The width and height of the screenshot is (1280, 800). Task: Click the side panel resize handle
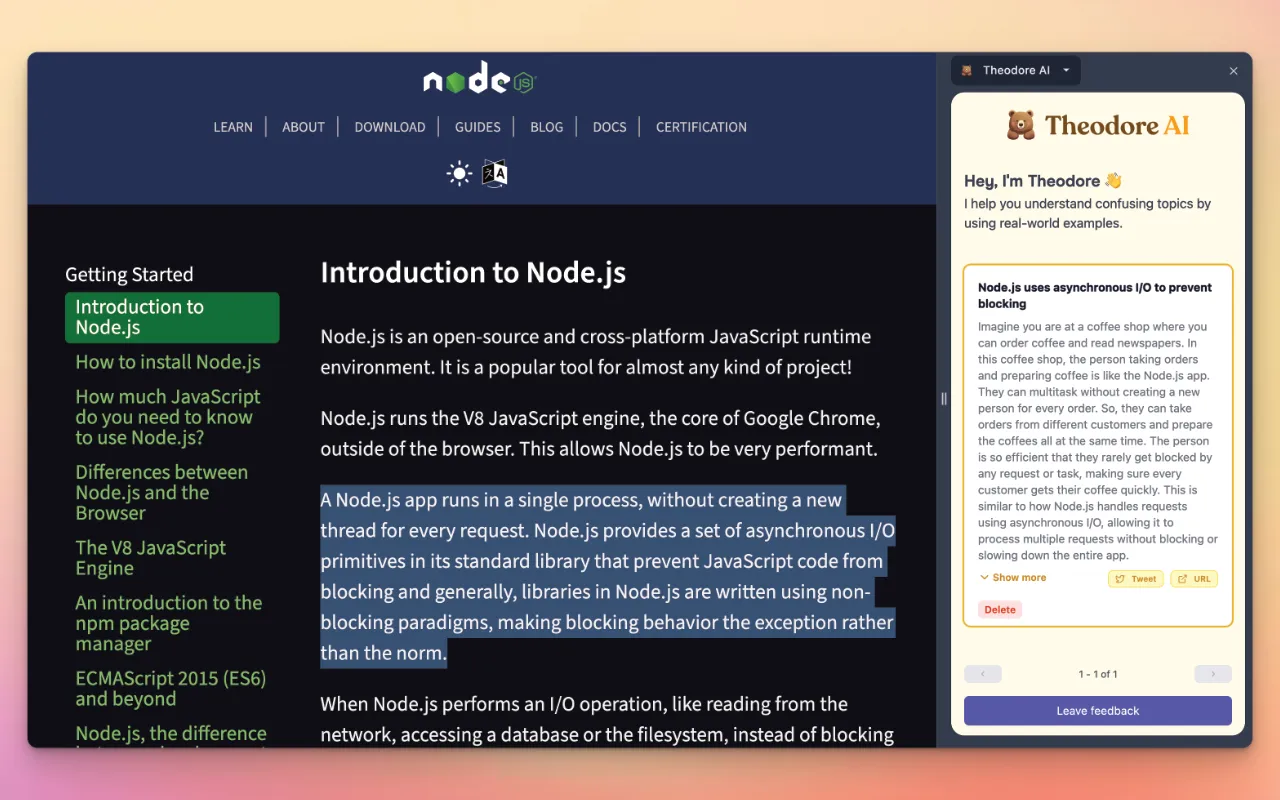tap(943, 399)
